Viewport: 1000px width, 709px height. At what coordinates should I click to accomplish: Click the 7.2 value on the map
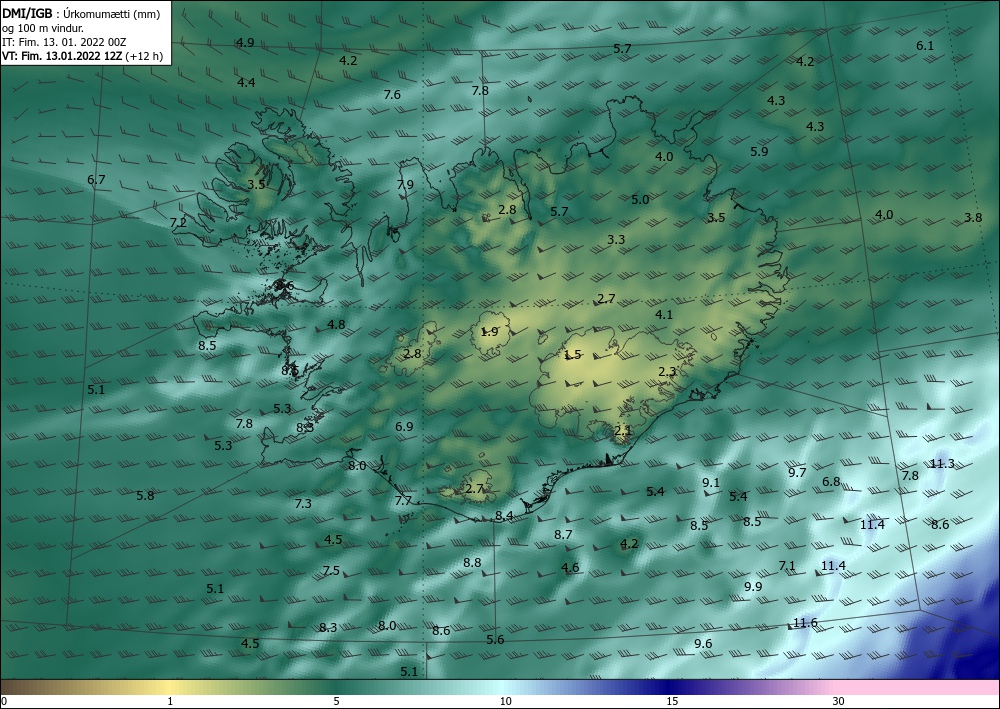pos(178,223)
